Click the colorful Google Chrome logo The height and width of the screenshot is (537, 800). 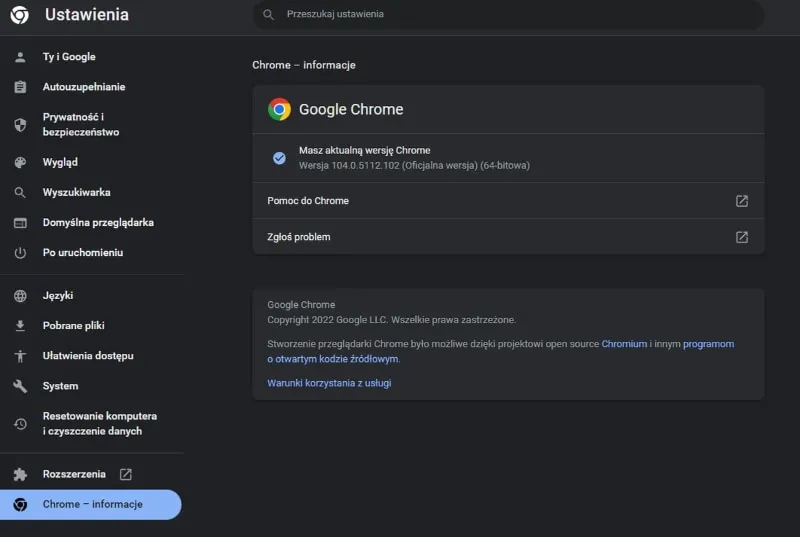pos(279,109)
